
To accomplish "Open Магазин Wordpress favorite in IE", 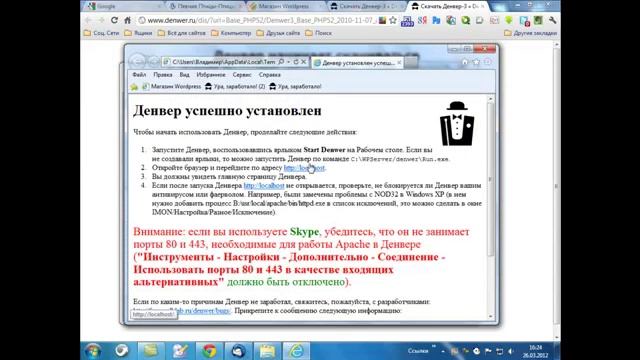I will coord(171,87).
